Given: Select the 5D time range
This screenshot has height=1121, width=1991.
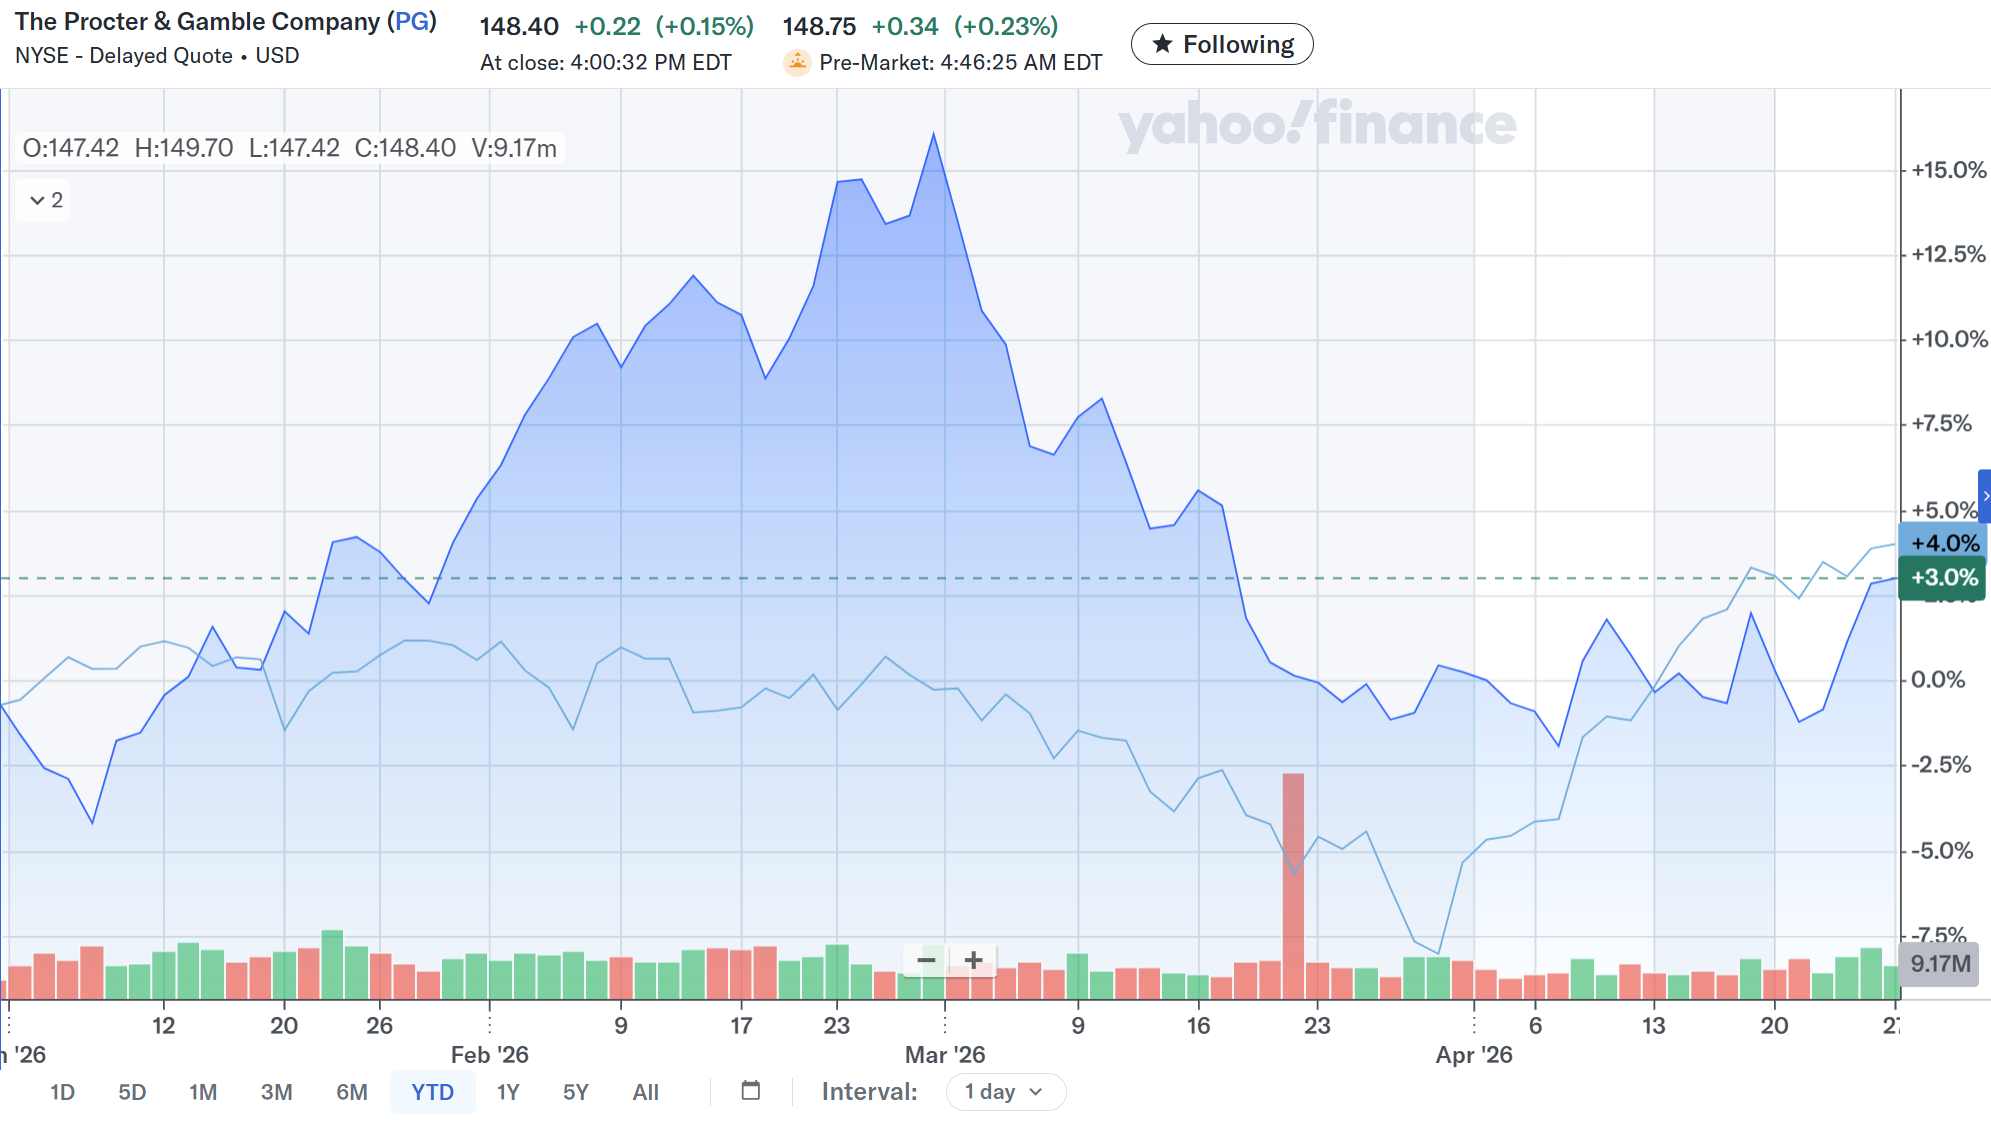Looking at the screenshot, I should 132,1092.
